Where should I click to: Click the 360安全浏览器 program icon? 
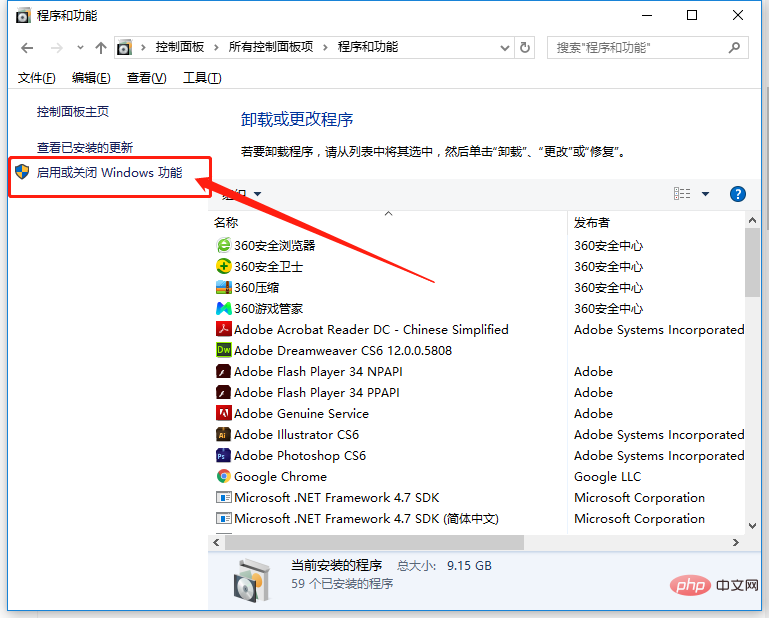click(x=224, y=245)
